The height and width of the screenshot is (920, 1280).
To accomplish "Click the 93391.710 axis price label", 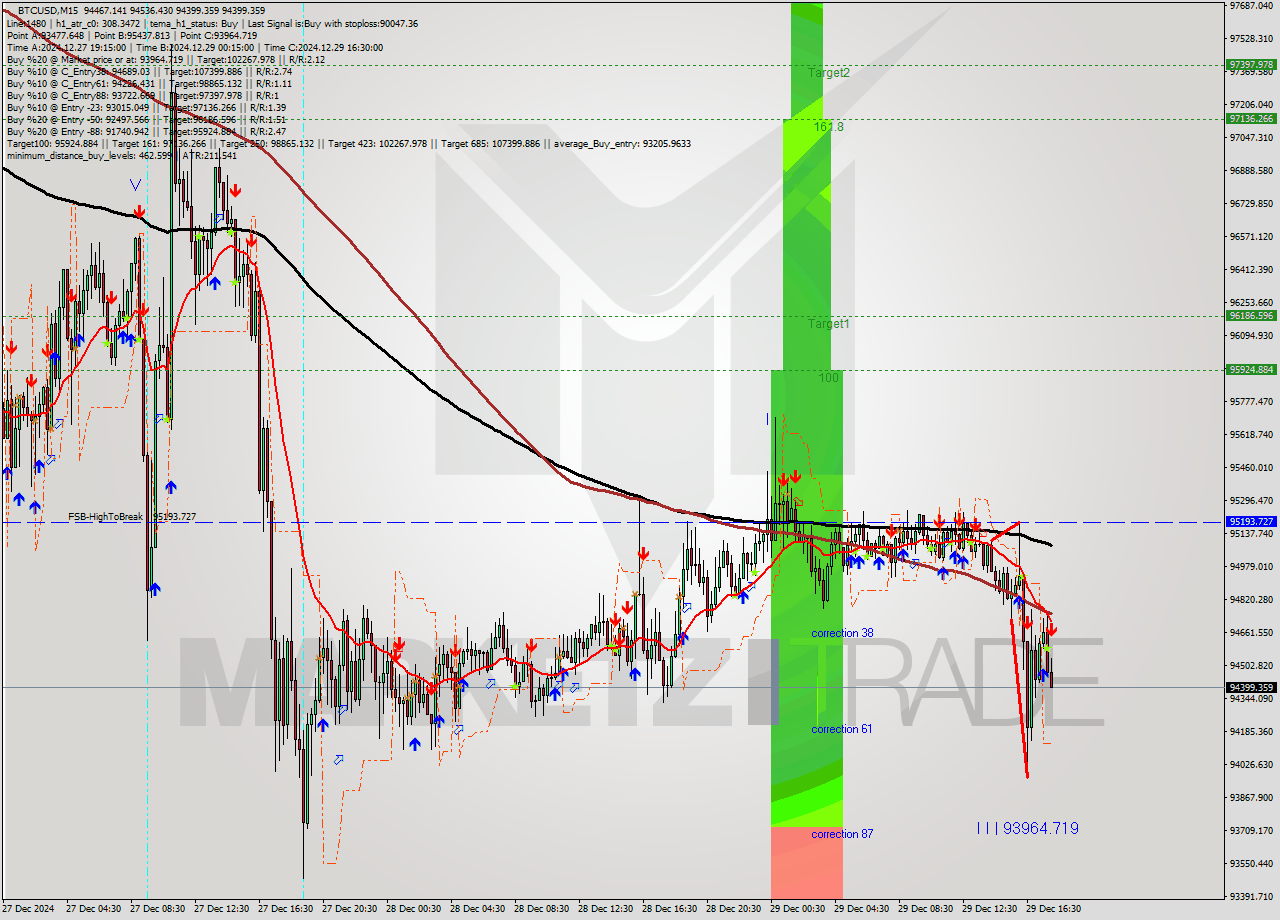I will click(1251, 896).
